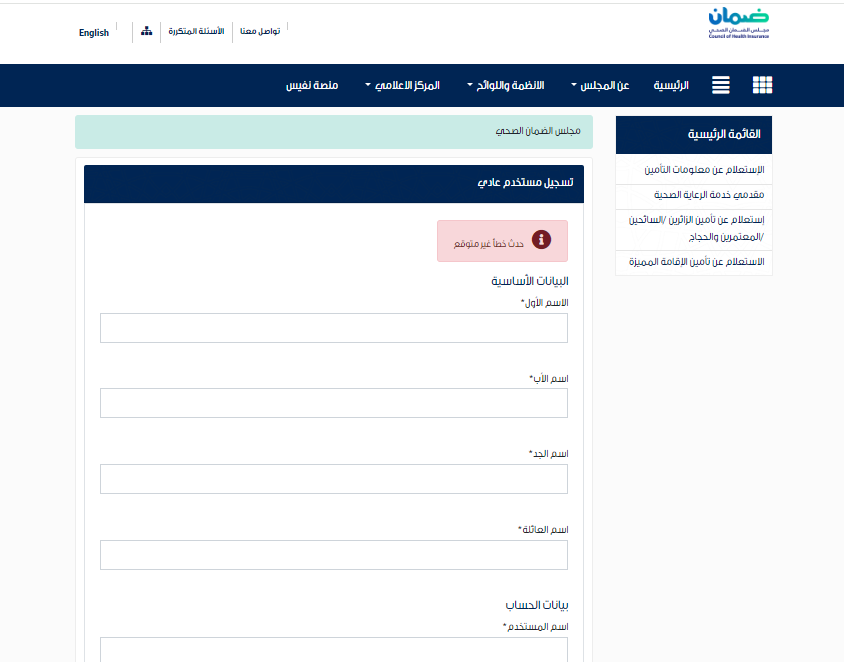This screenshot has height=662, width=844.
Task: Expand the المركز الاعلامي dropdown menu
Action: click(403, 86)
